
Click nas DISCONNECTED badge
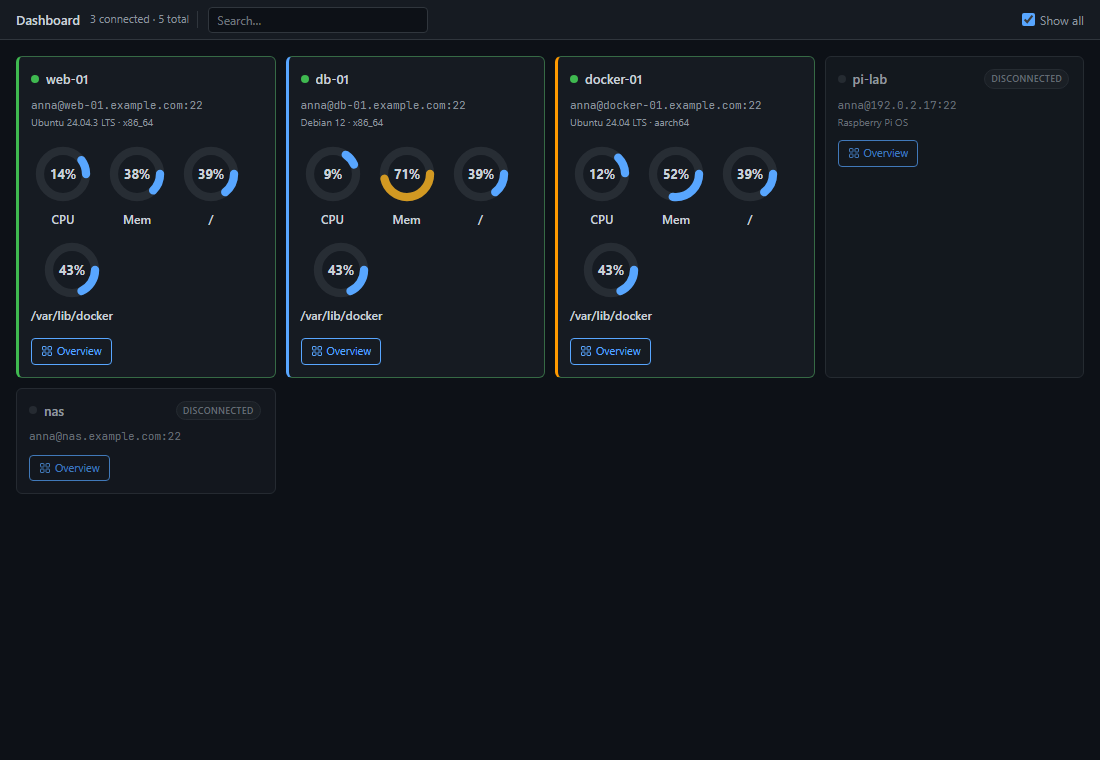(218, 411)
